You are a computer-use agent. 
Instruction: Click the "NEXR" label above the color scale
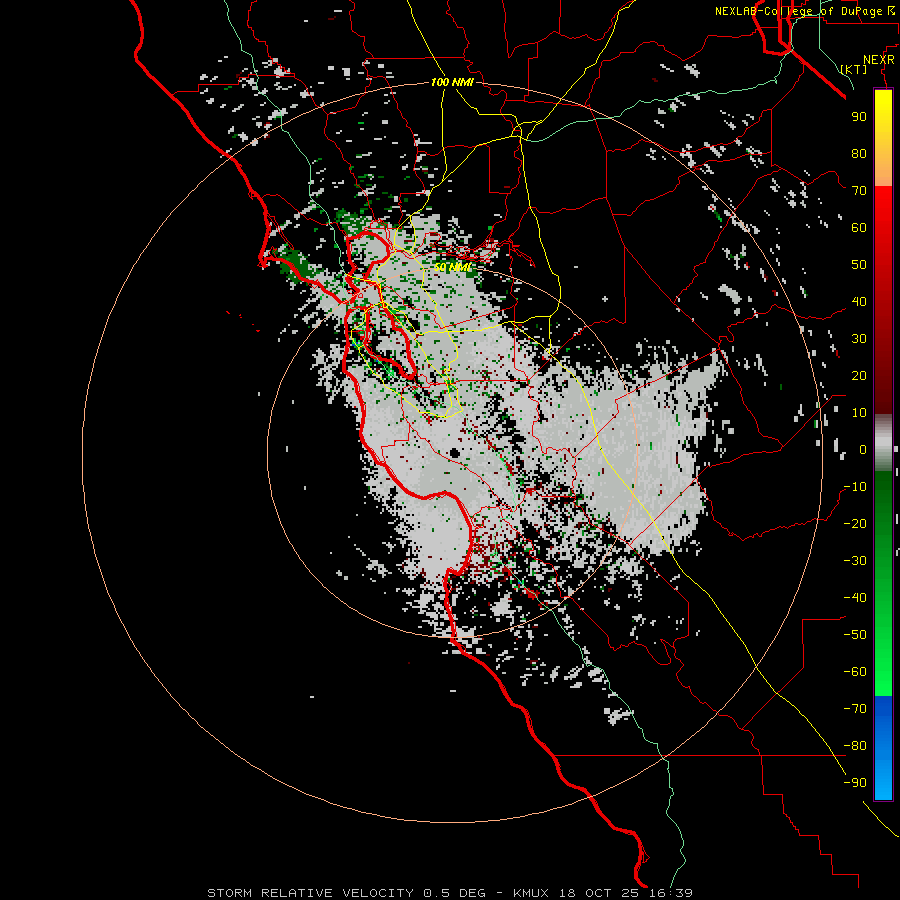pos(879,60)
